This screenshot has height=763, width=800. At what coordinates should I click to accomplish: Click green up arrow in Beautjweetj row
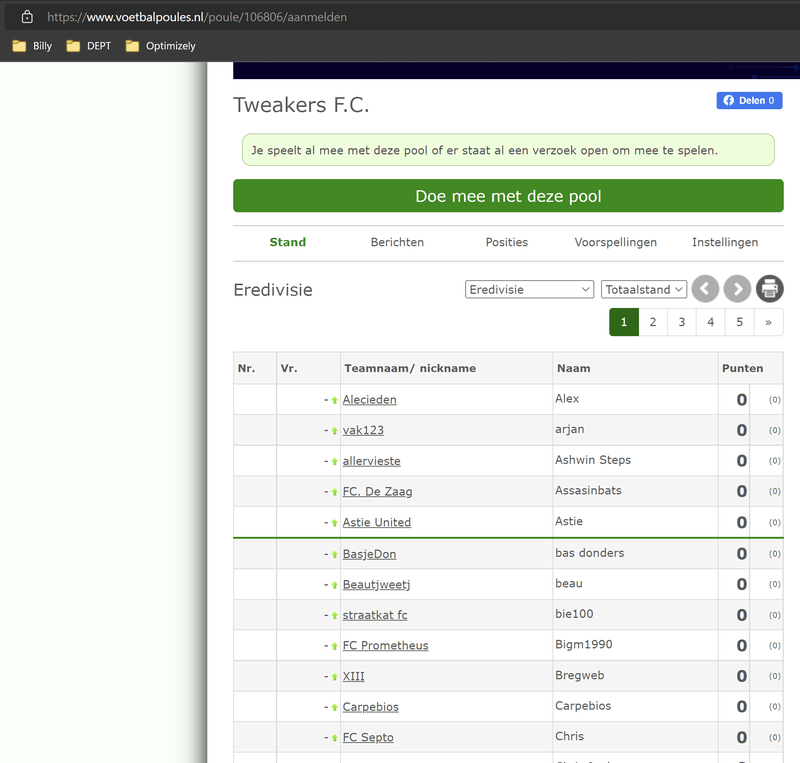[x=334, y=585]
